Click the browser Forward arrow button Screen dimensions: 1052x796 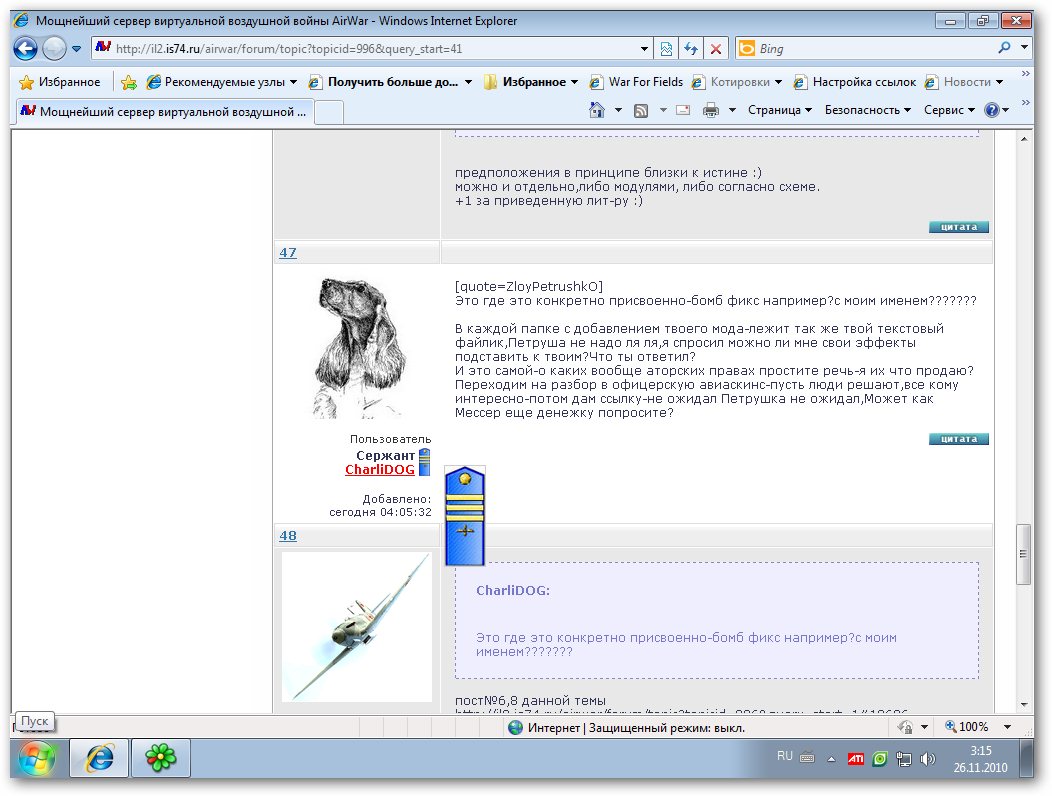(x=54, y=48)
